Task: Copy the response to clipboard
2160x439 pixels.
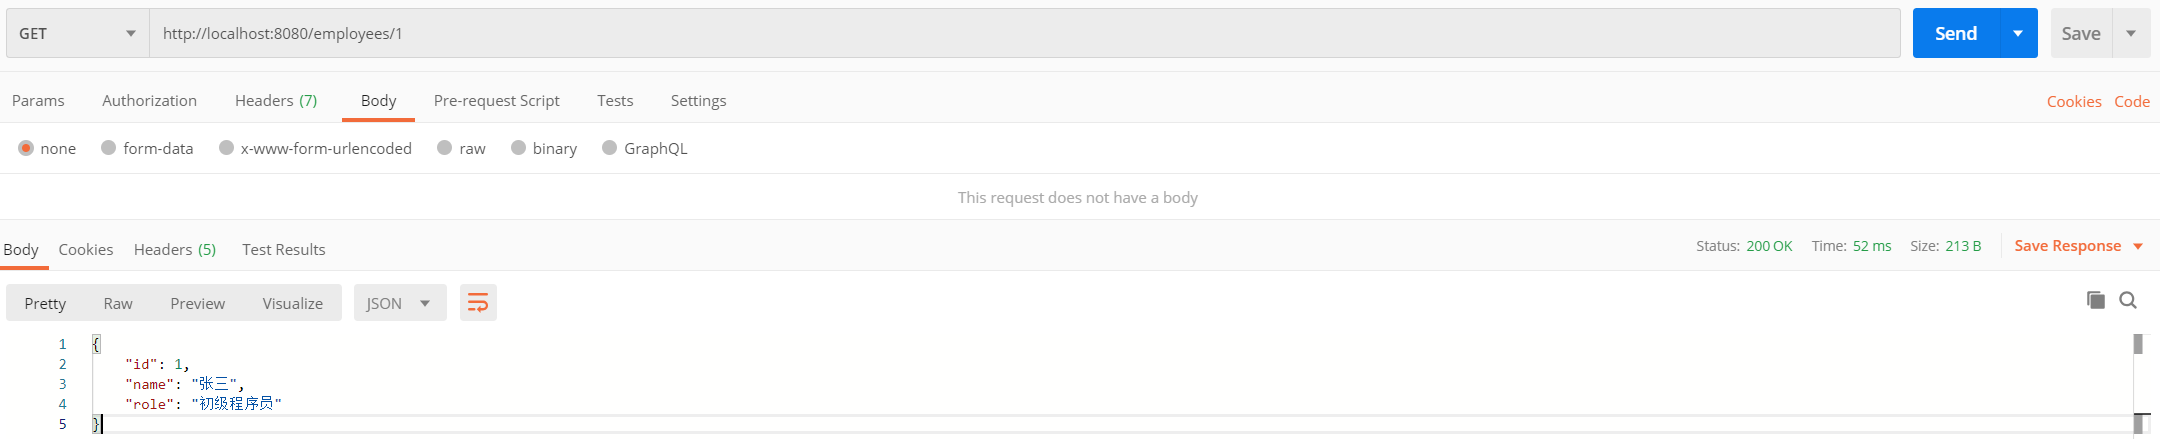Action: click(x=2095, y=300)
